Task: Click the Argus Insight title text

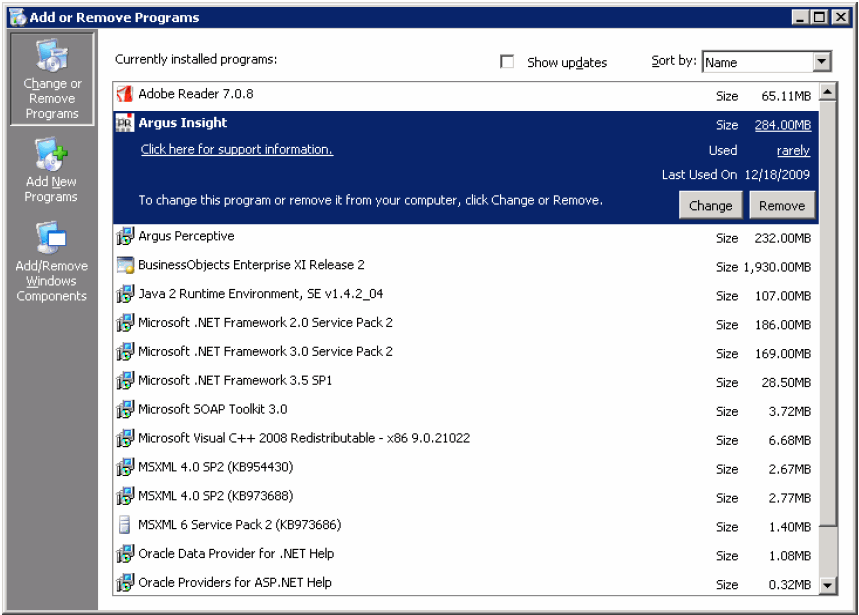Action: pos(182,123)
